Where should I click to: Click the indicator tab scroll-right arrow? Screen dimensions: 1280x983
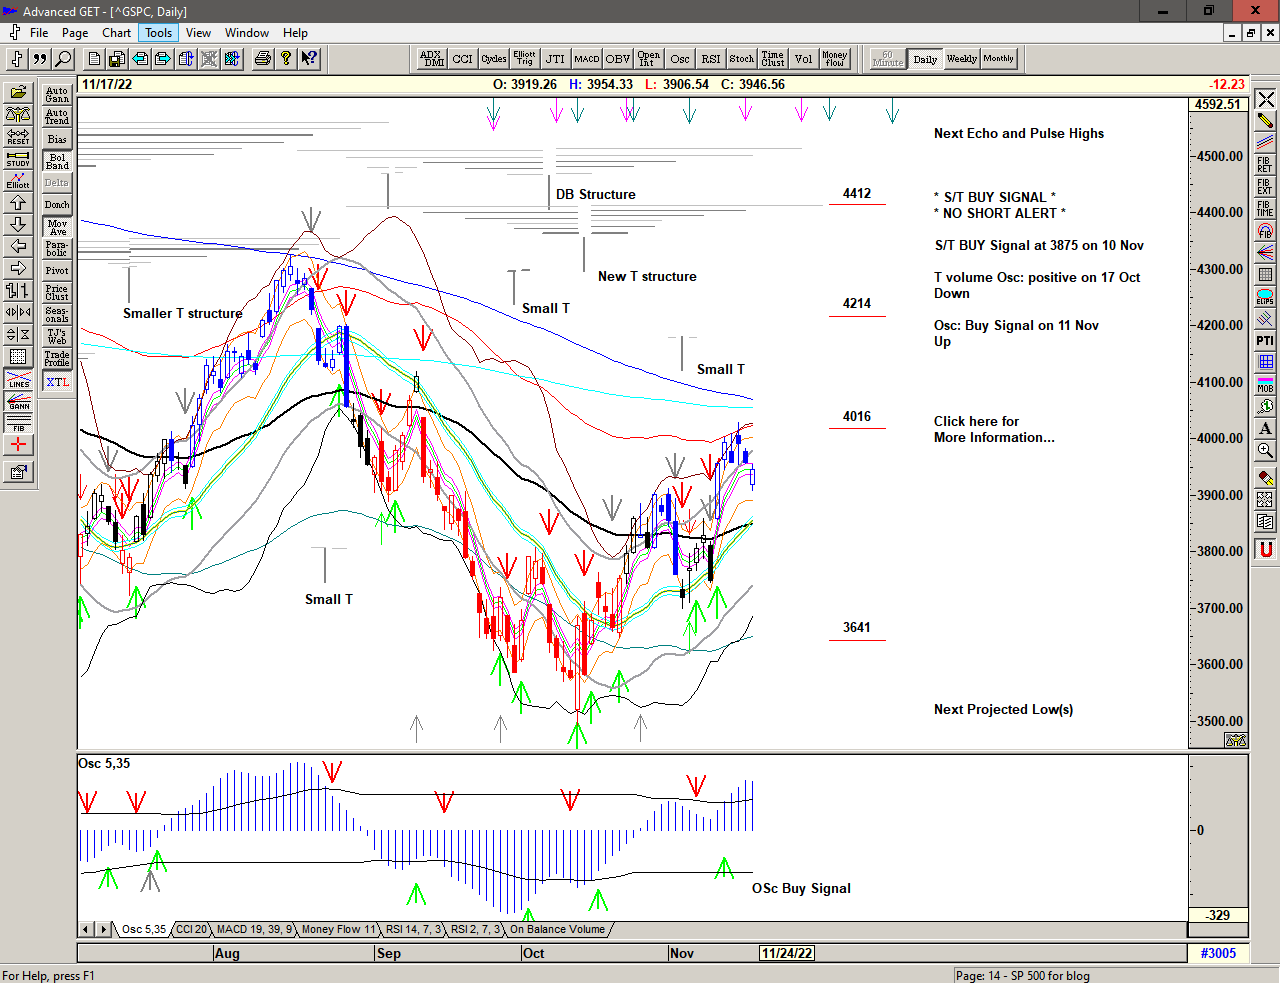[x=104, y=930]
